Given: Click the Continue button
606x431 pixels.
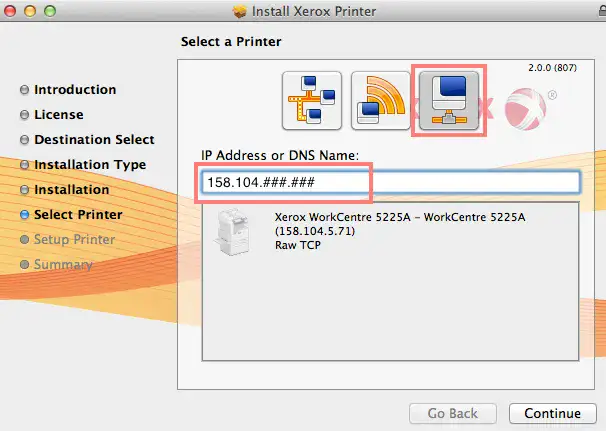Looking at the screenshot, I should pos(552,413).
